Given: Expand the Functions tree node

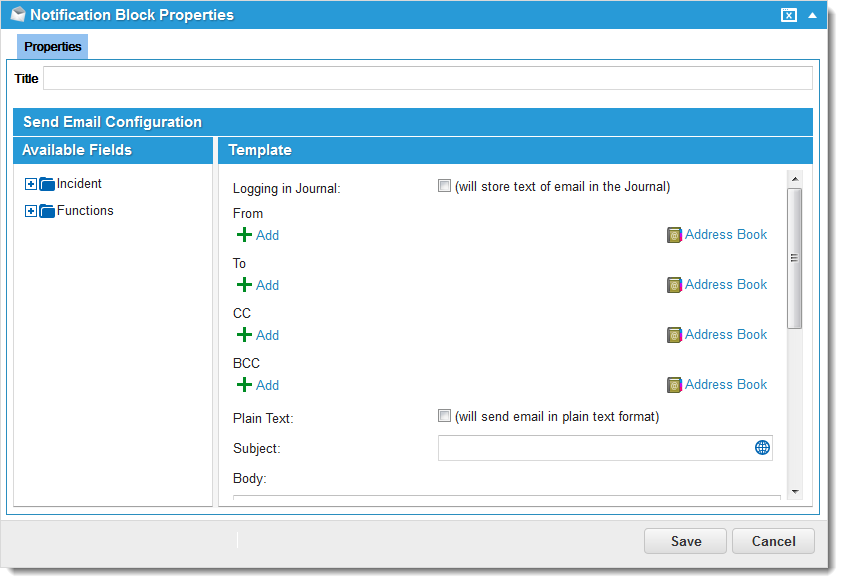Looking at the screenshot, I should pos(30,211).
